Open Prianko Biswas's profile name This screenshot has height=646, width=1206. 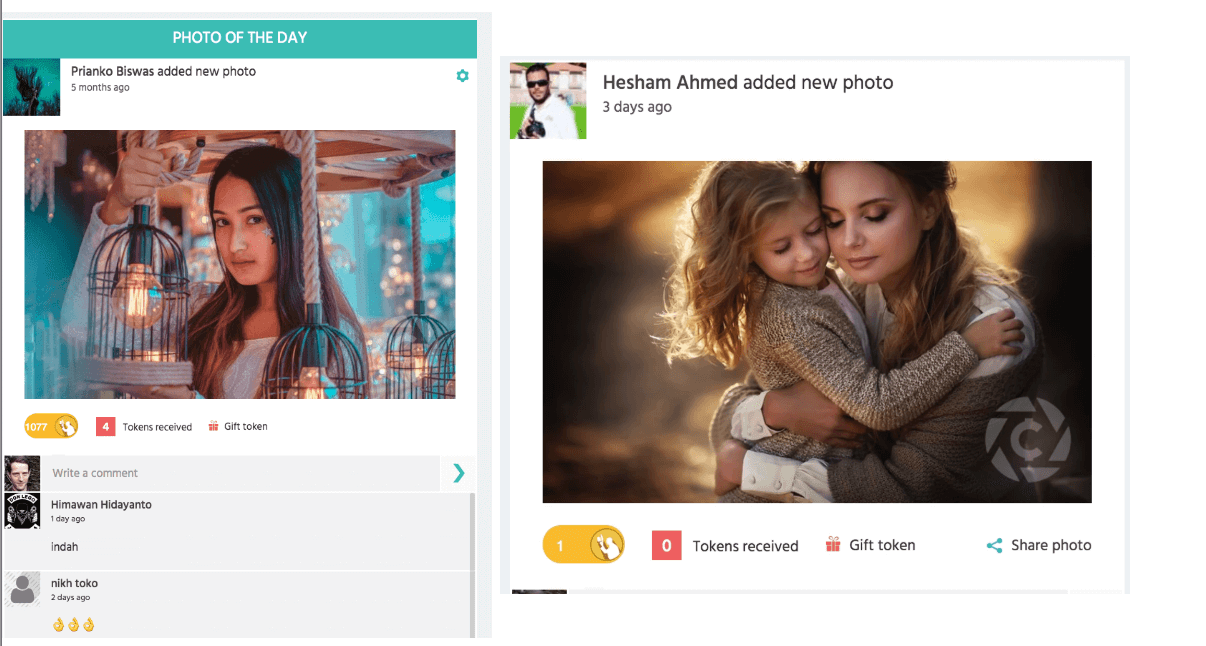110,71
